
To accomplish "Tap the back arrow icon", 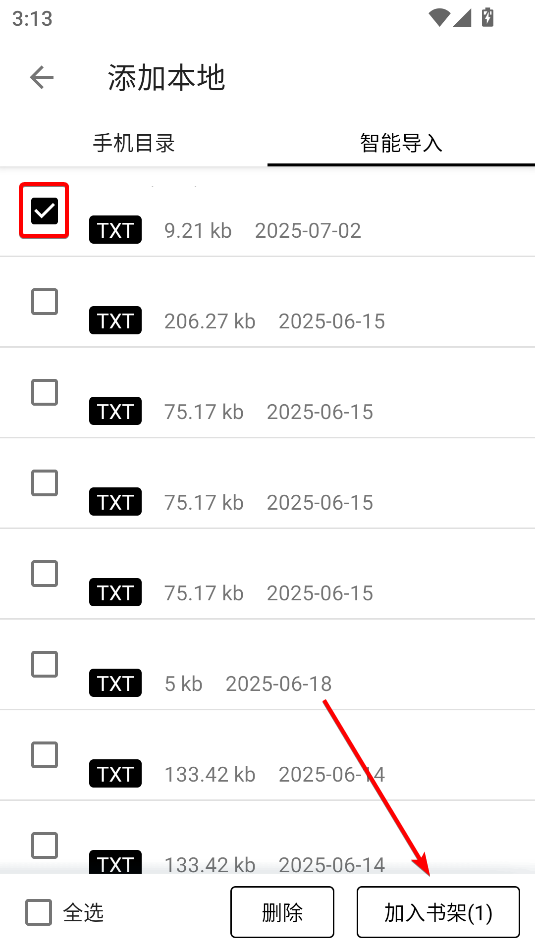I will tap(42, 78).
